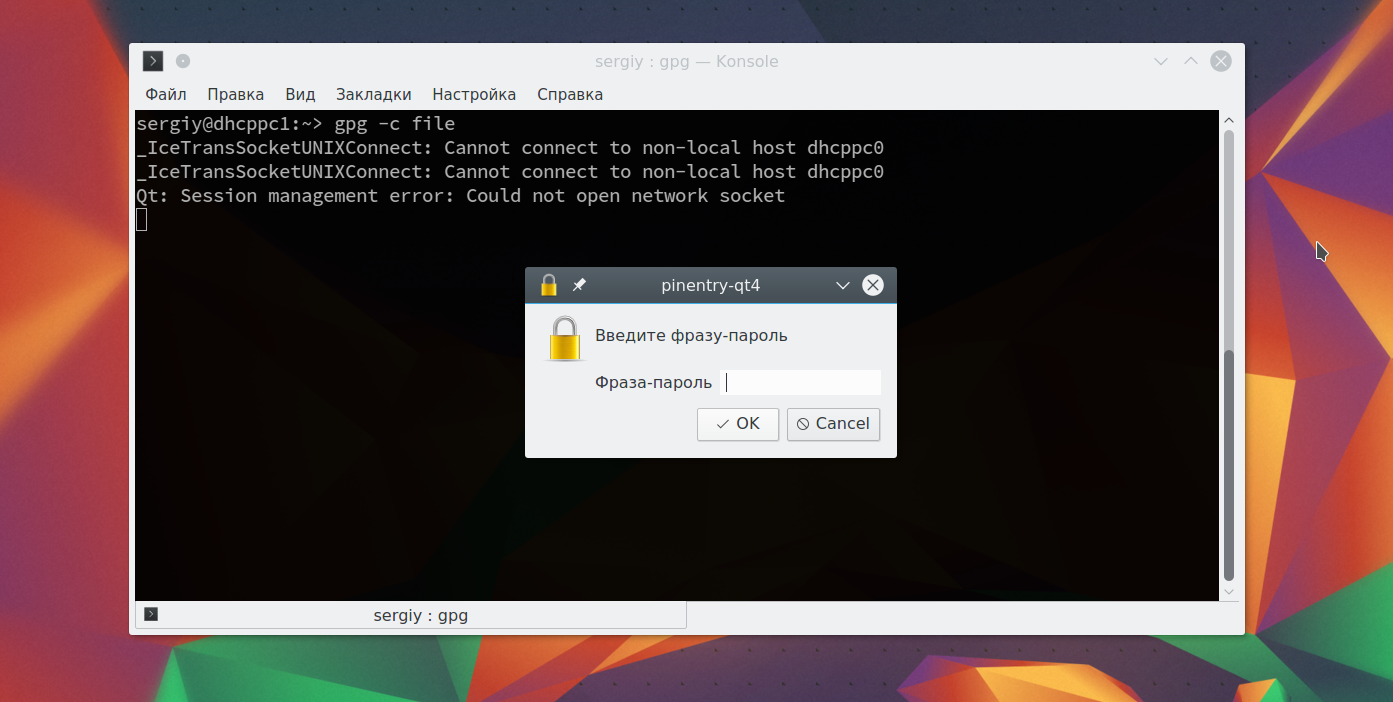1393x702 pixels.
Task: Select the sergiy : gpg tab at the bottom
Action: [420, 614]
